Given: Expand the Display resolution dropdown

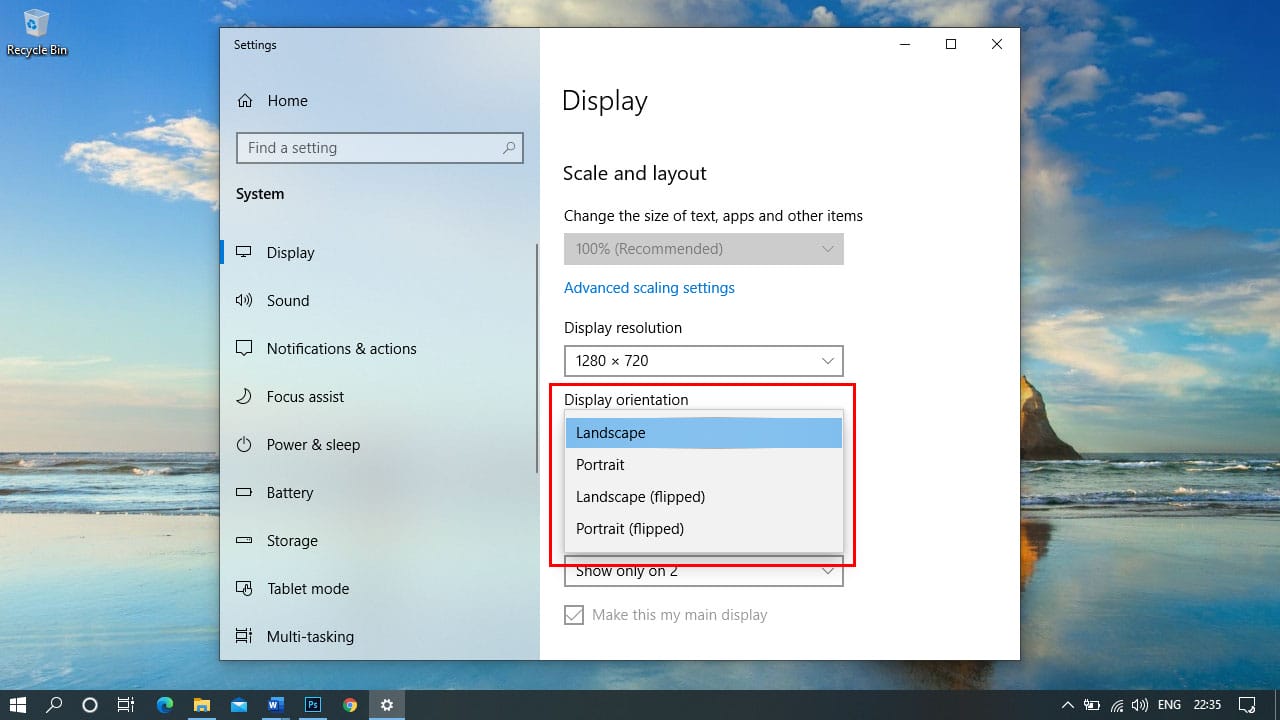Looking at the screenshot, I should pos(703,361).
